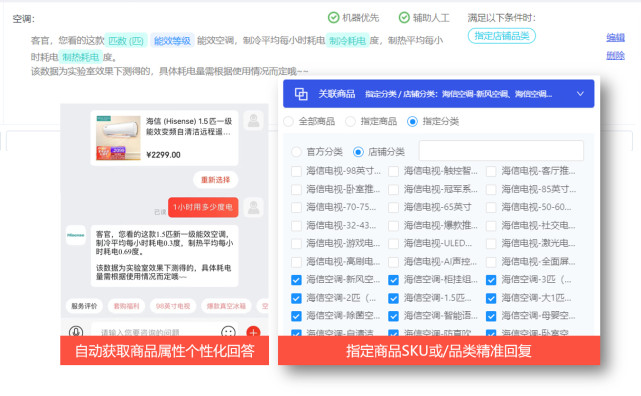Click the 重新选择 reselect button
Image resolution: width=641 pixels, height=396 pixels.
[215, 180]
